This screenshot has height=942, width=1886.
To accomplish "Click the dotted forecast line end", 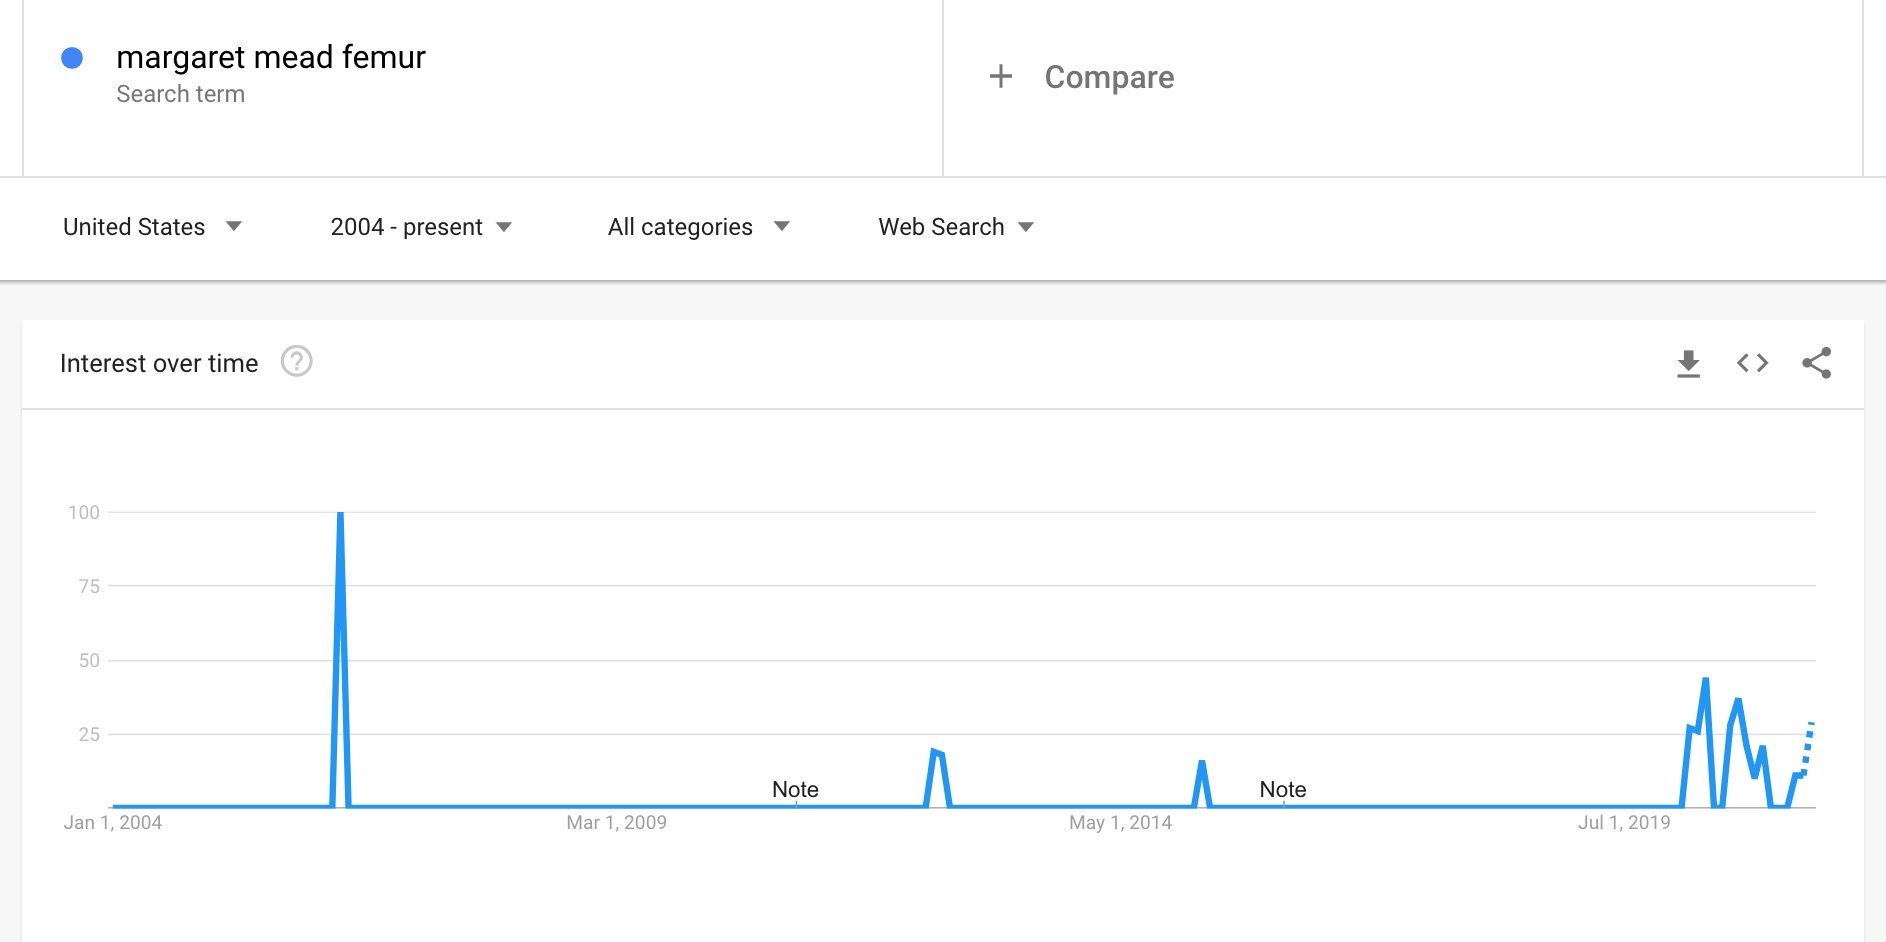I will click(1811, 723).
